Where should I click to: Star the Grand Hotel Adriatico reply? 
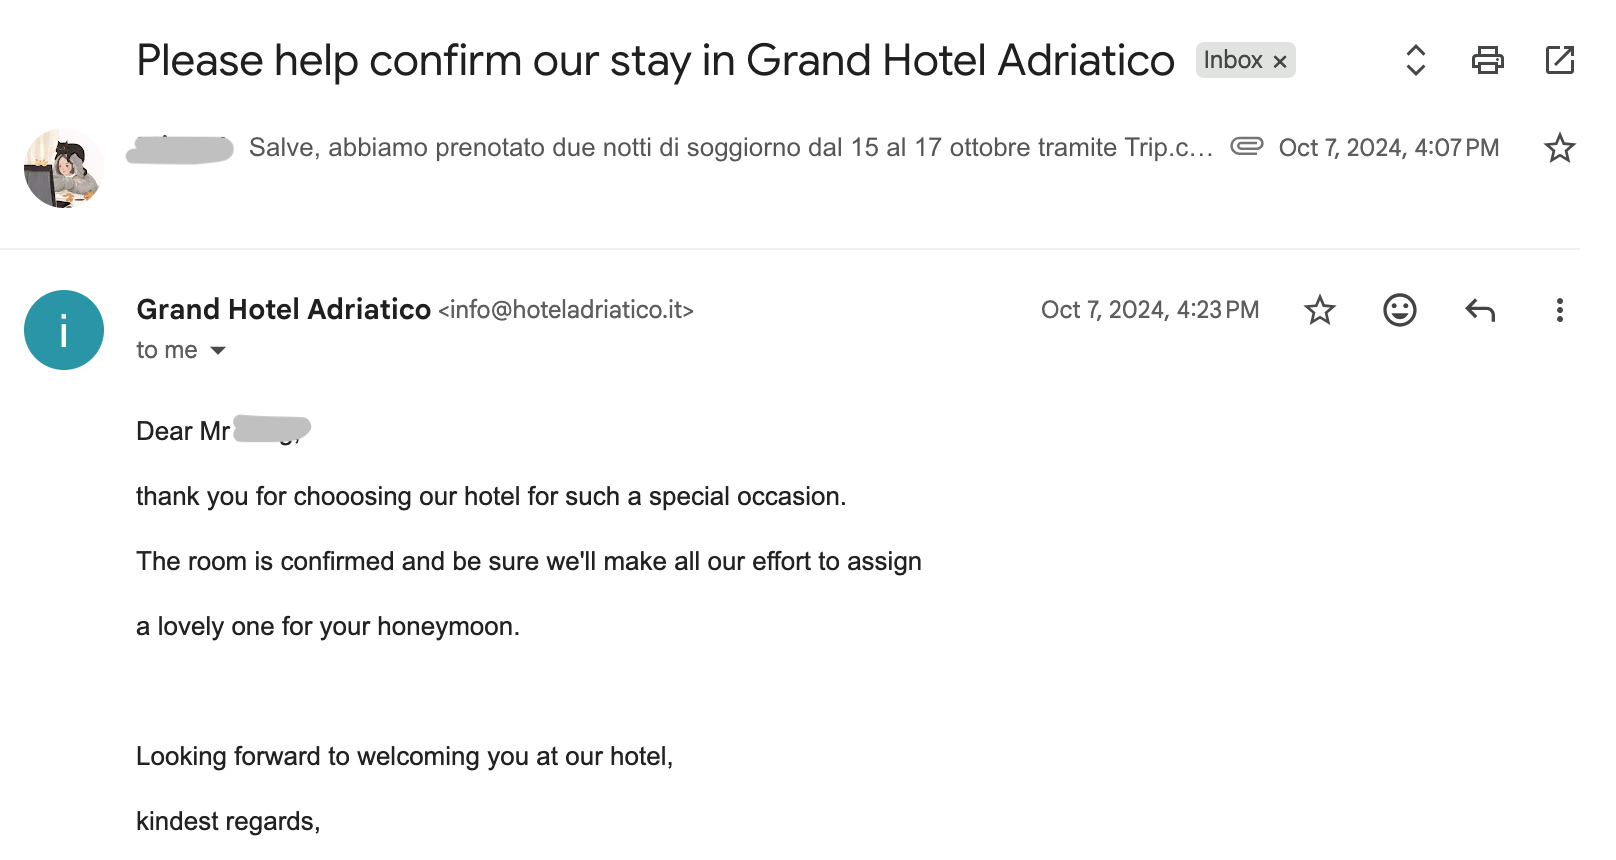(x=1320, y=310)
